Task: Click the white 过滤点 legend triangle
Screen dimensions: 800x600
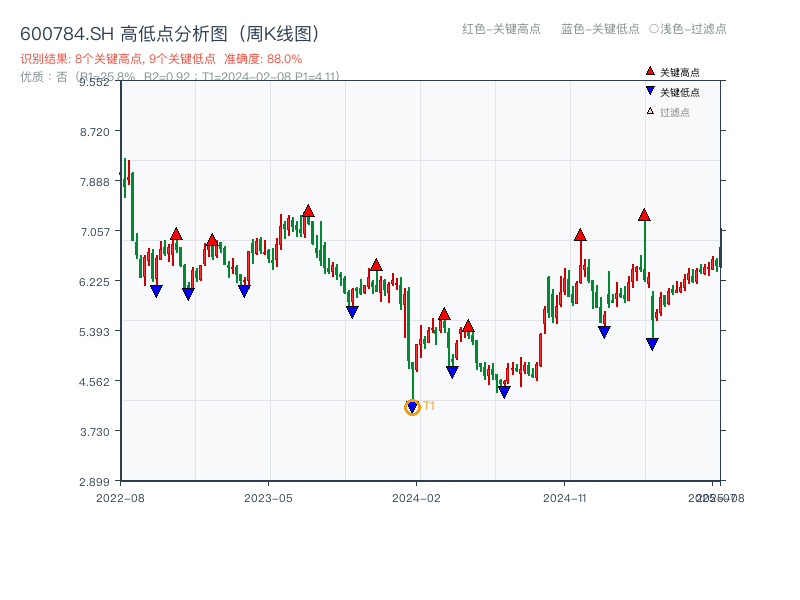Action: [650, 111]
